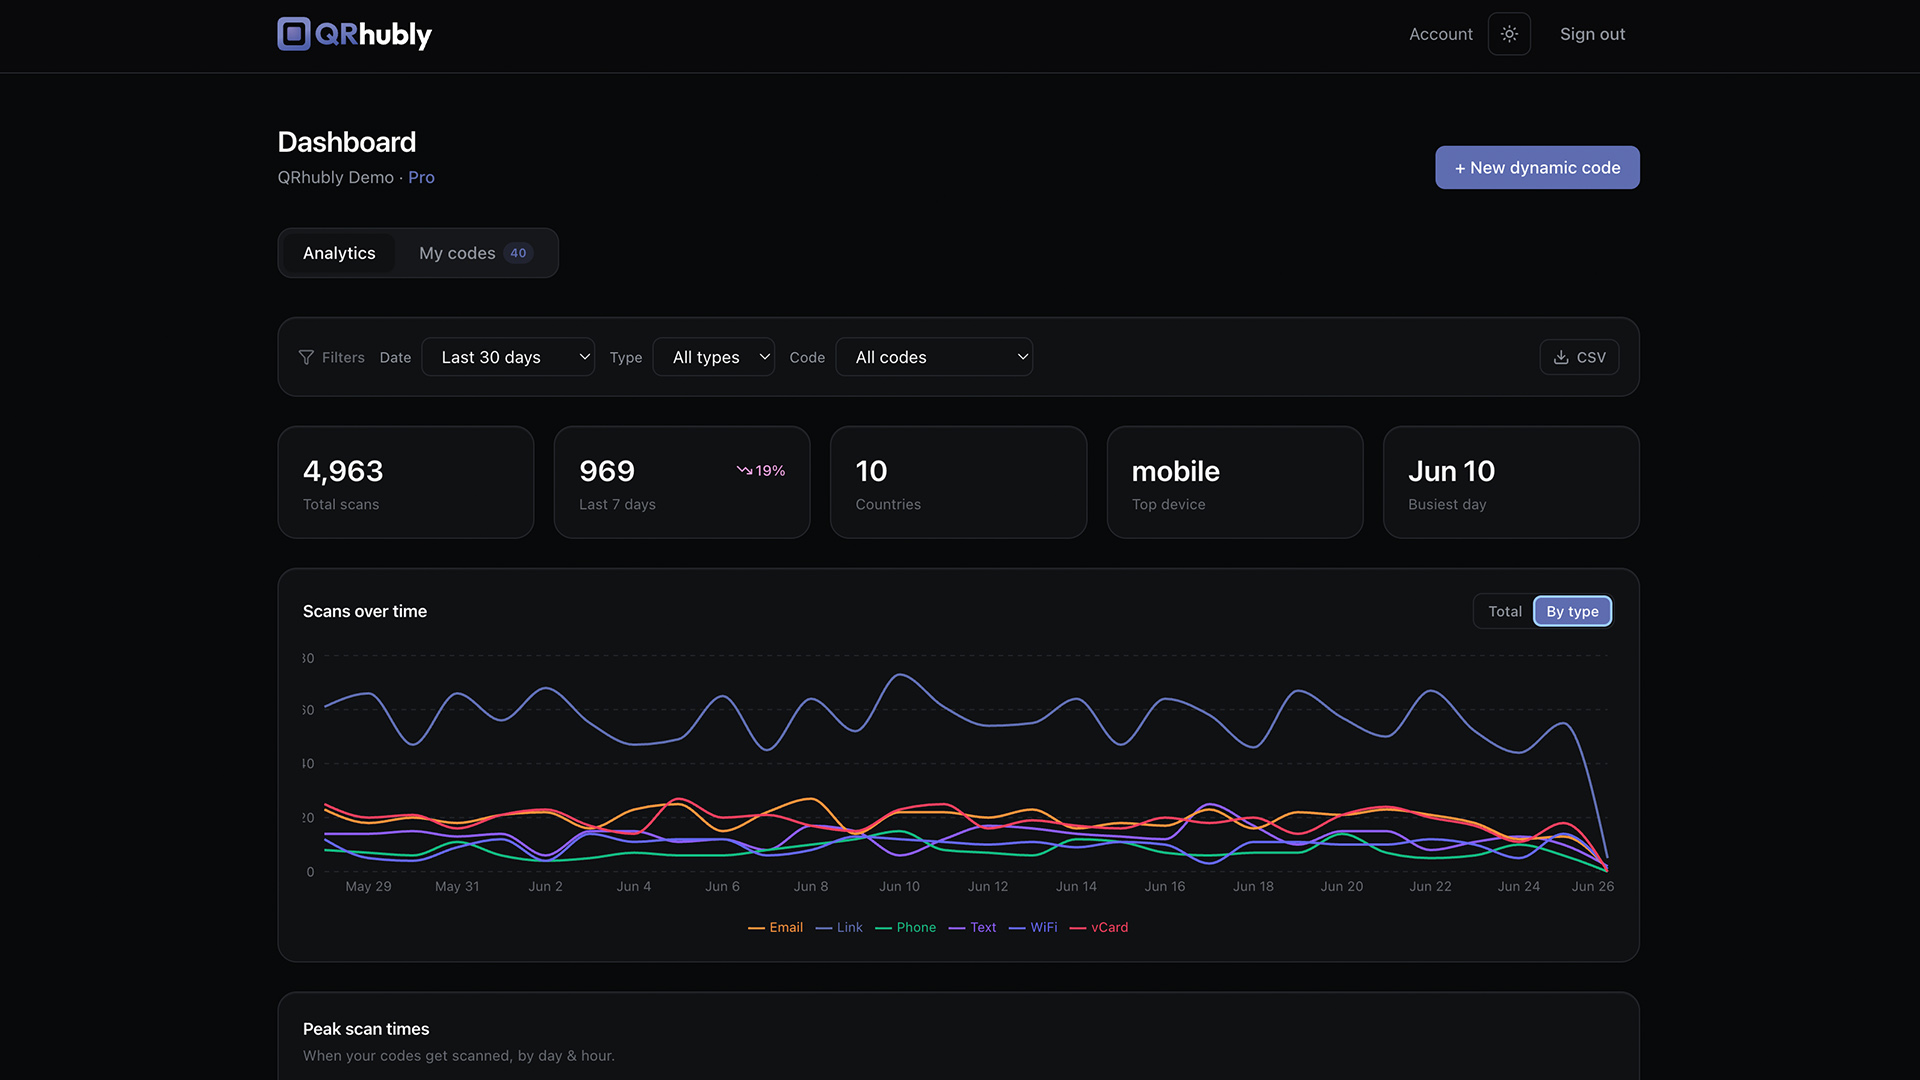Toggle the light/dark theme sun icon
The width and height of the screenshot is (1920, 1080).
pos(1509,34)
